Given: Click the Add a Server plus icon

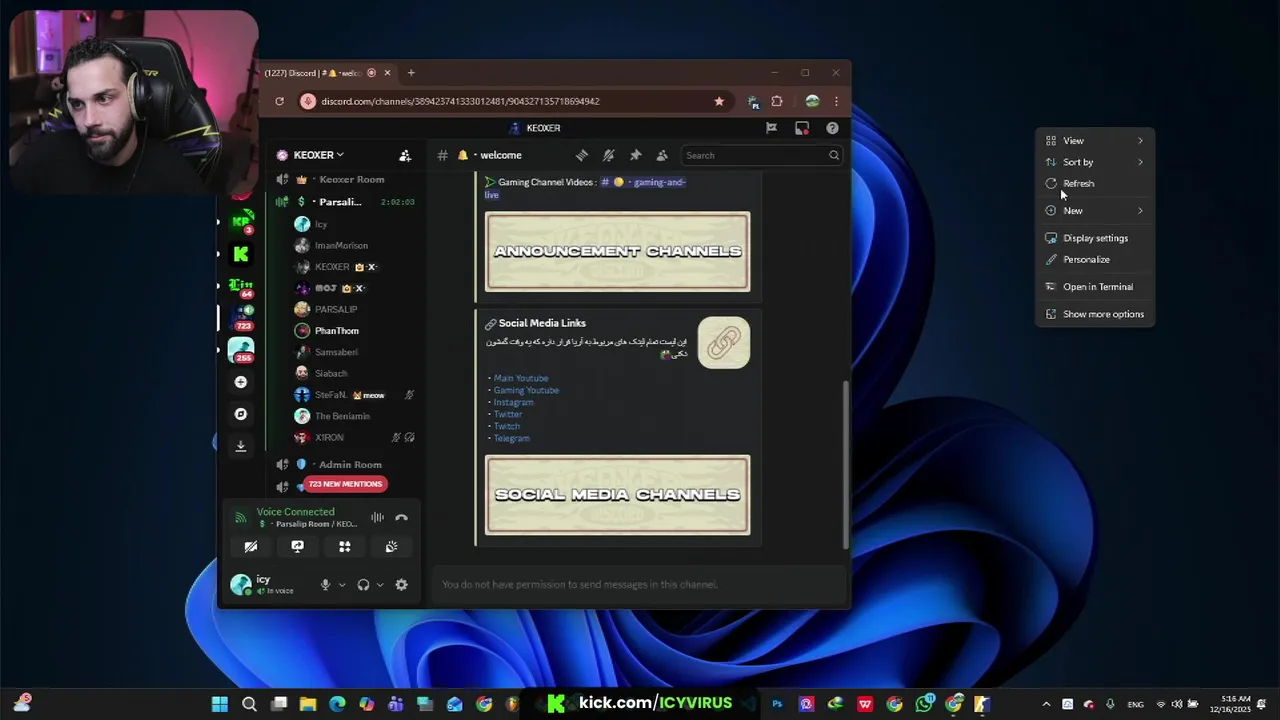Looking at the screenshot, I should pos(240,382).
